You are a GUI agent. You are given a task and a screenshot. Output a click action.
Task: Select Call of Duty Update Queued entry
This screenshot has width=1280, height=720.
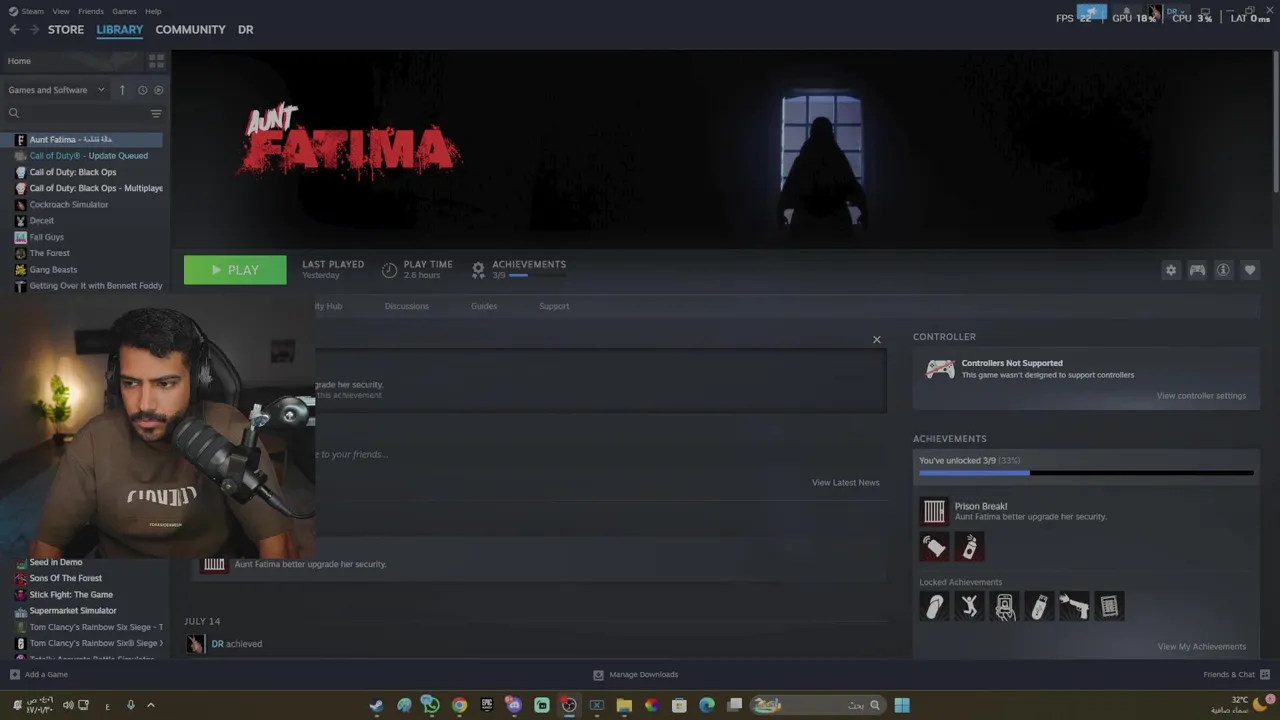[x=82, y=156]
